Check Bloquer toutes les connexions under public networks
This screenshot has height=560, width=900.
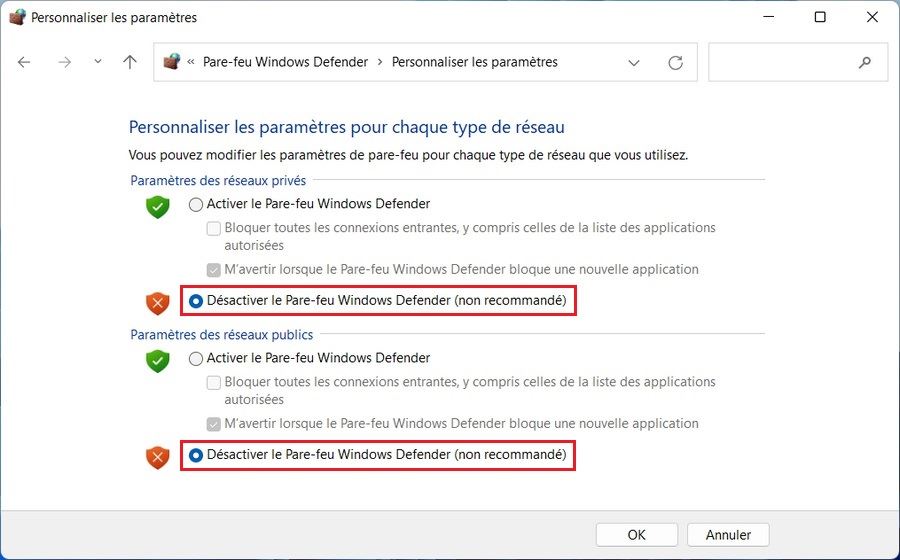click(214, 383)
